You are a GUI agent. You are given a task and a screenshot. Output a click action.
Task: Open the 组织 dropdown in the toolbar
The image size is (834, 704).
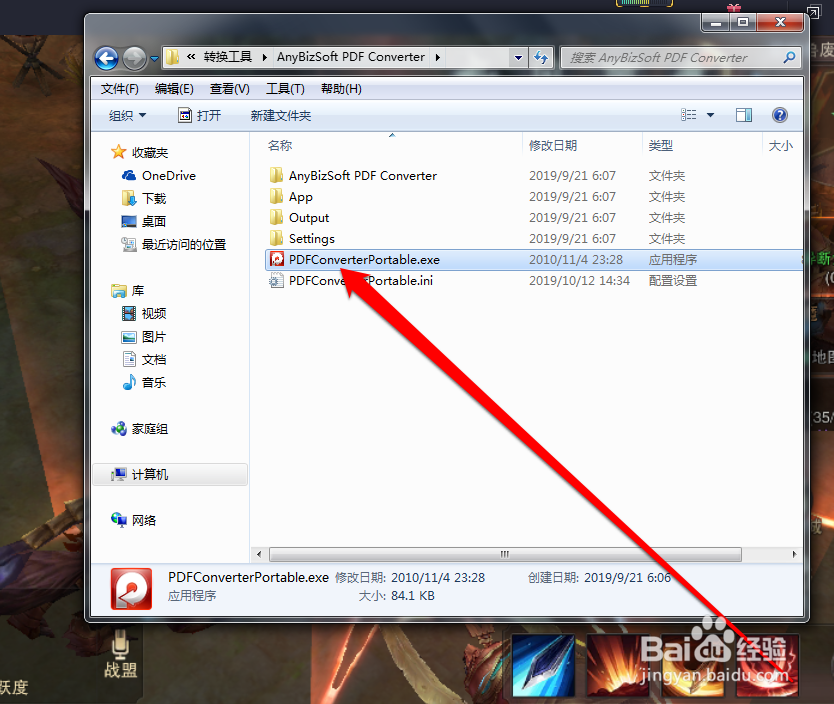coord(127,115)
